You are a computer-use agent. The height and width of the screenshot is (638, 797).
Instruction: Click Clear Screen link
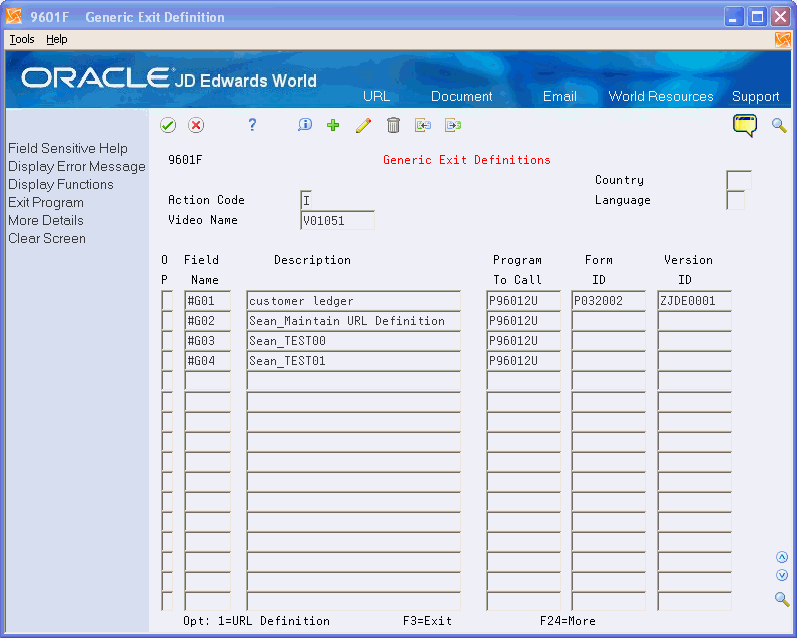click(47, 238)
